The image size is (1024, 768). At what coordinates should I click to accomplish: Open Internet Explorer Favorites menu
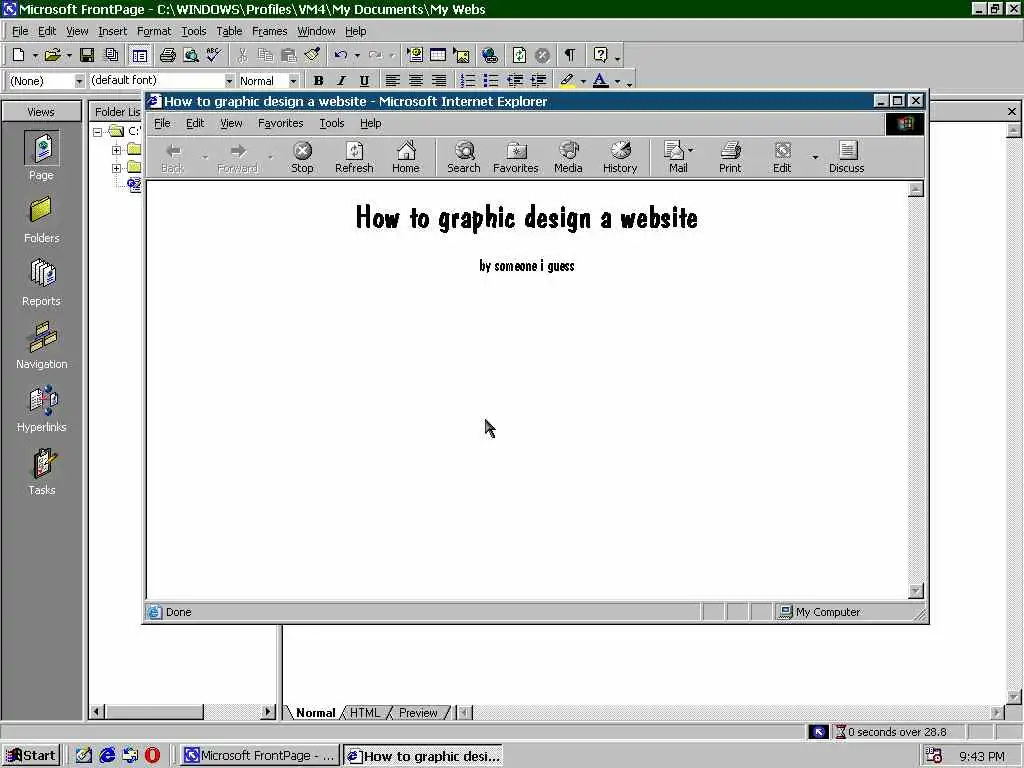[x=280, y=123]
